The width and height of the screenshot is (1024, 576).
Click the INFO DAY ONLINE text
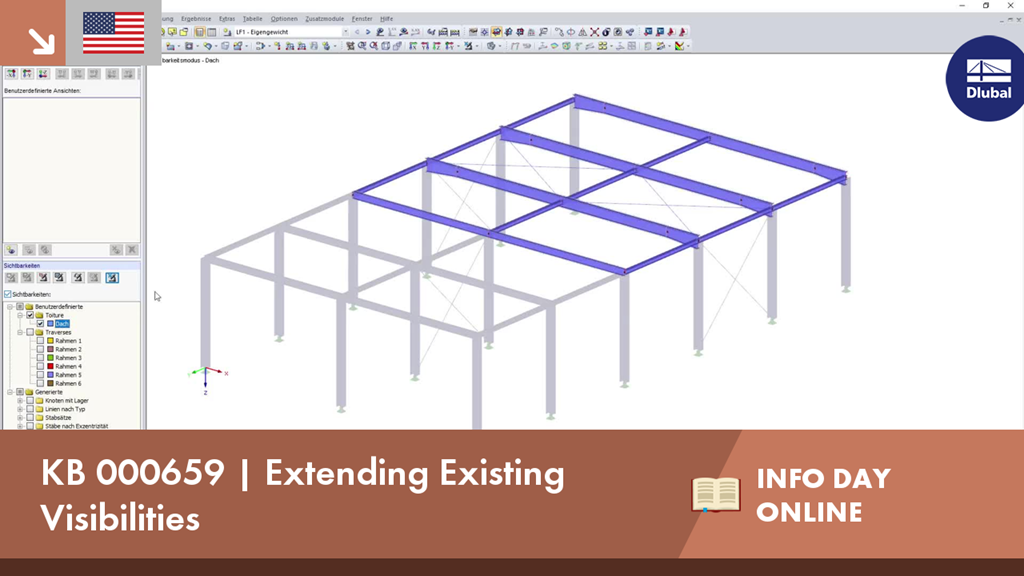click(x=824, y=495)
